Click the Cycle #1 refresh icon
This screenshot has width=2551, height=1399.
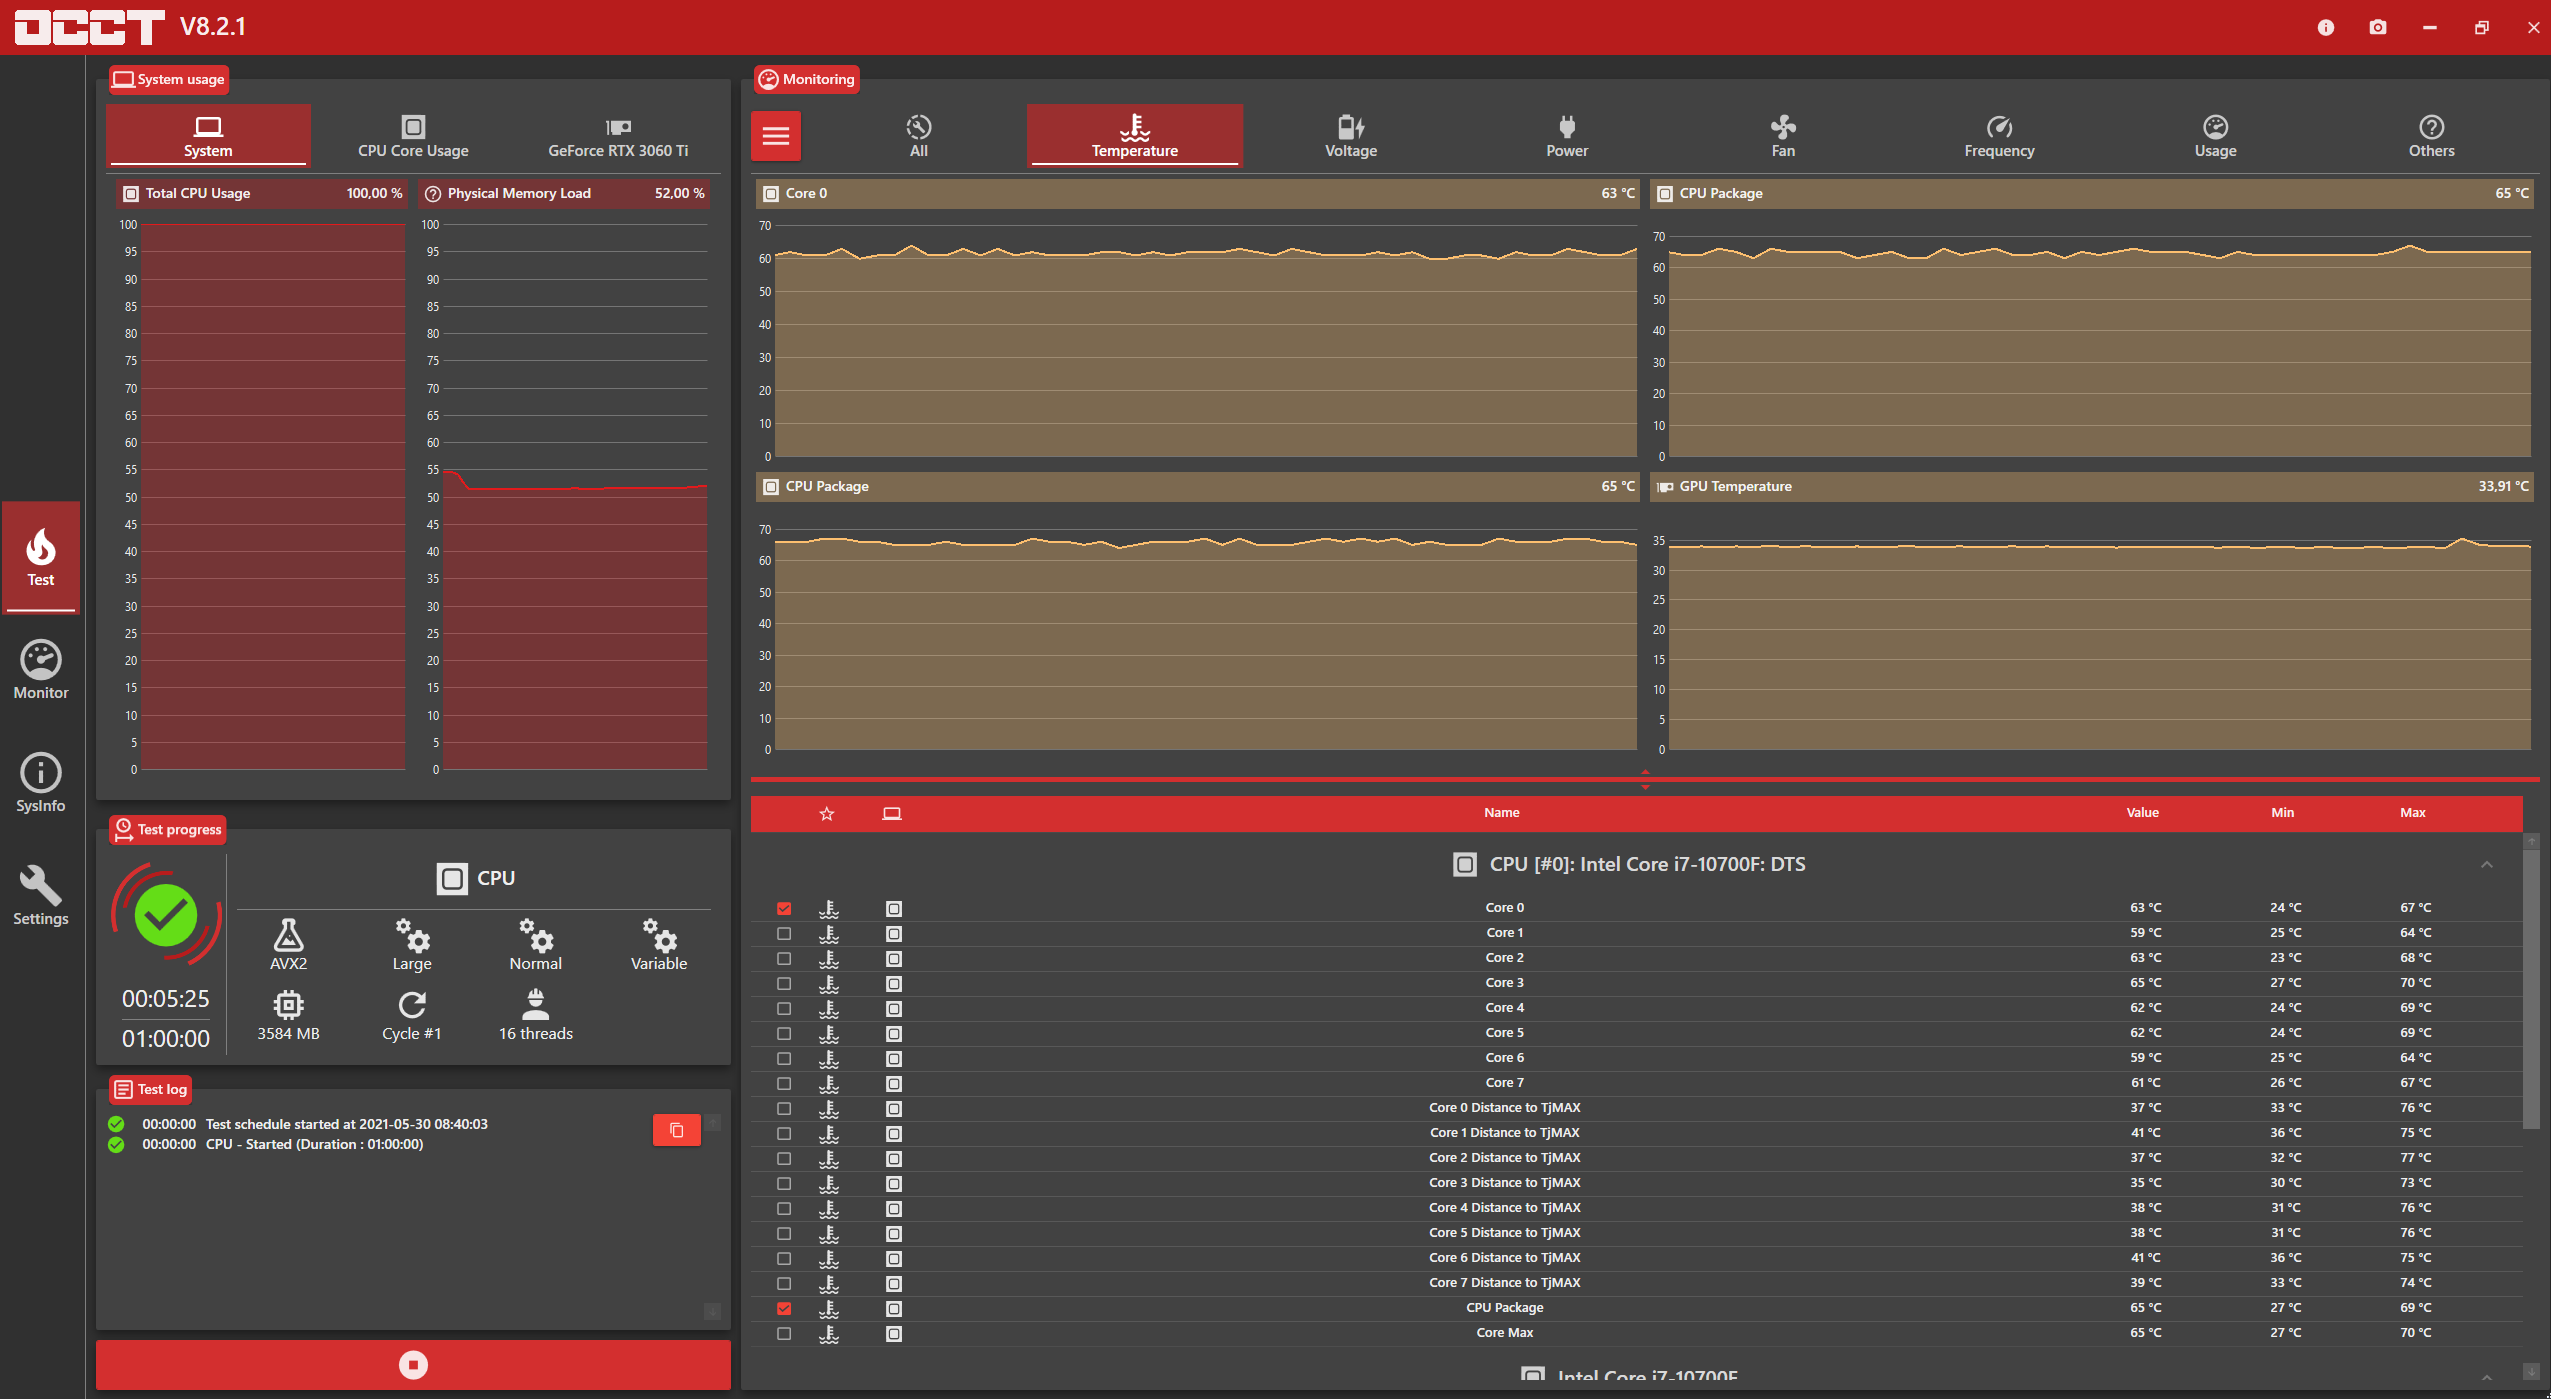pyautogui.click(x=412, y=1004)
